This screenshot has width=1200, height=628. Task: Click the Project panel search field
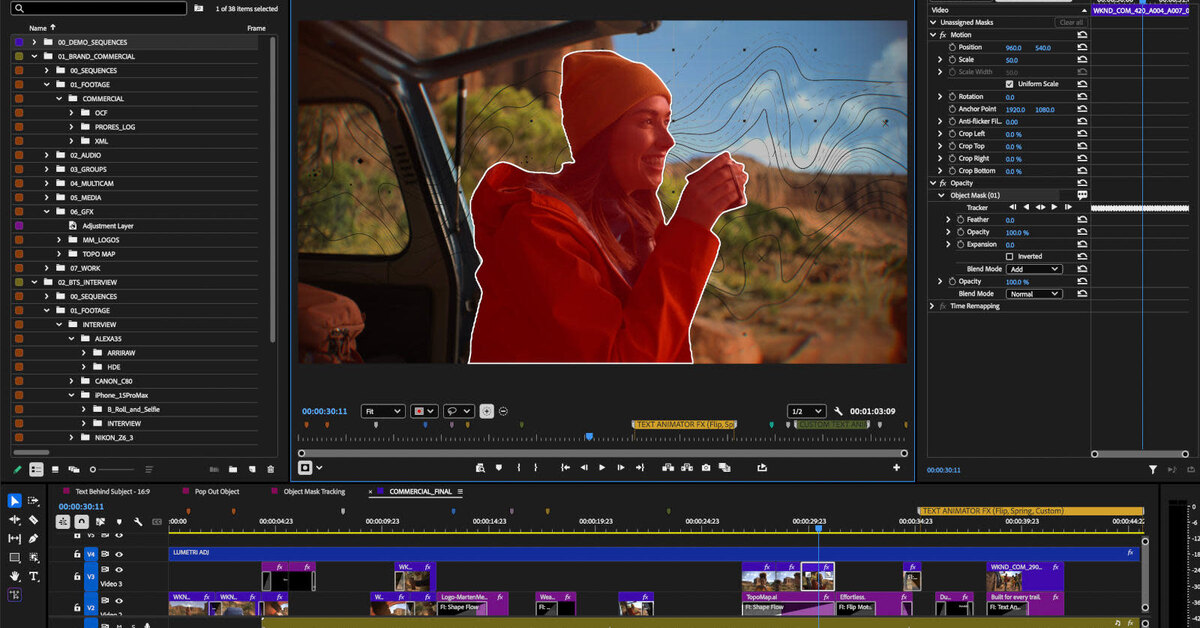point(98,8)
